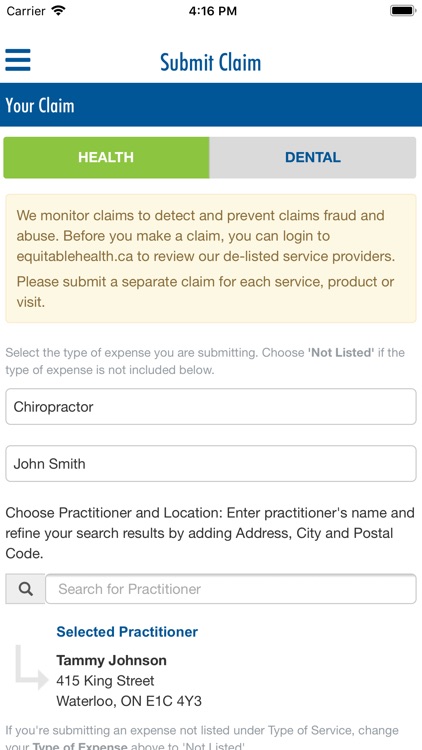Tap the Selected Practitioner heading

pyautogui.click(x=127, y=632)
